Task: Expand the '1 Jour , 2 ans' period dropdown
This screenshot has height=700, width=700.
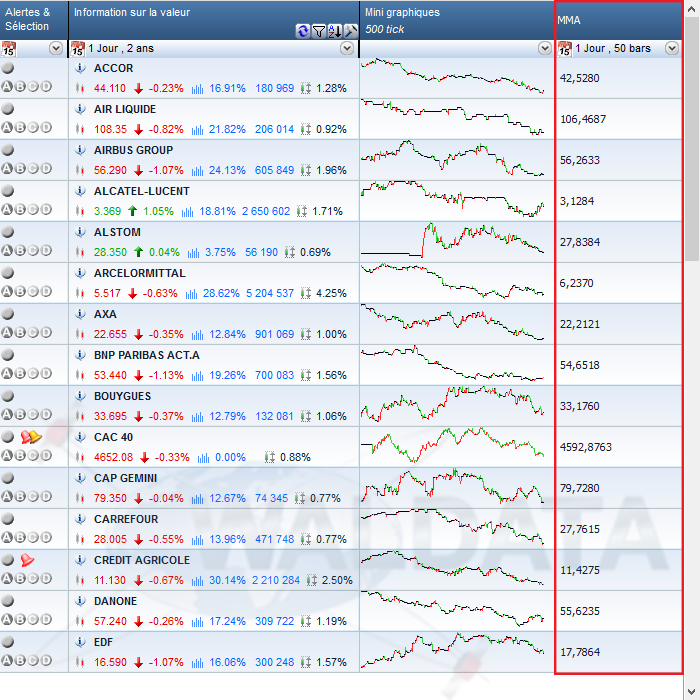Action: [x=347, y=48]
